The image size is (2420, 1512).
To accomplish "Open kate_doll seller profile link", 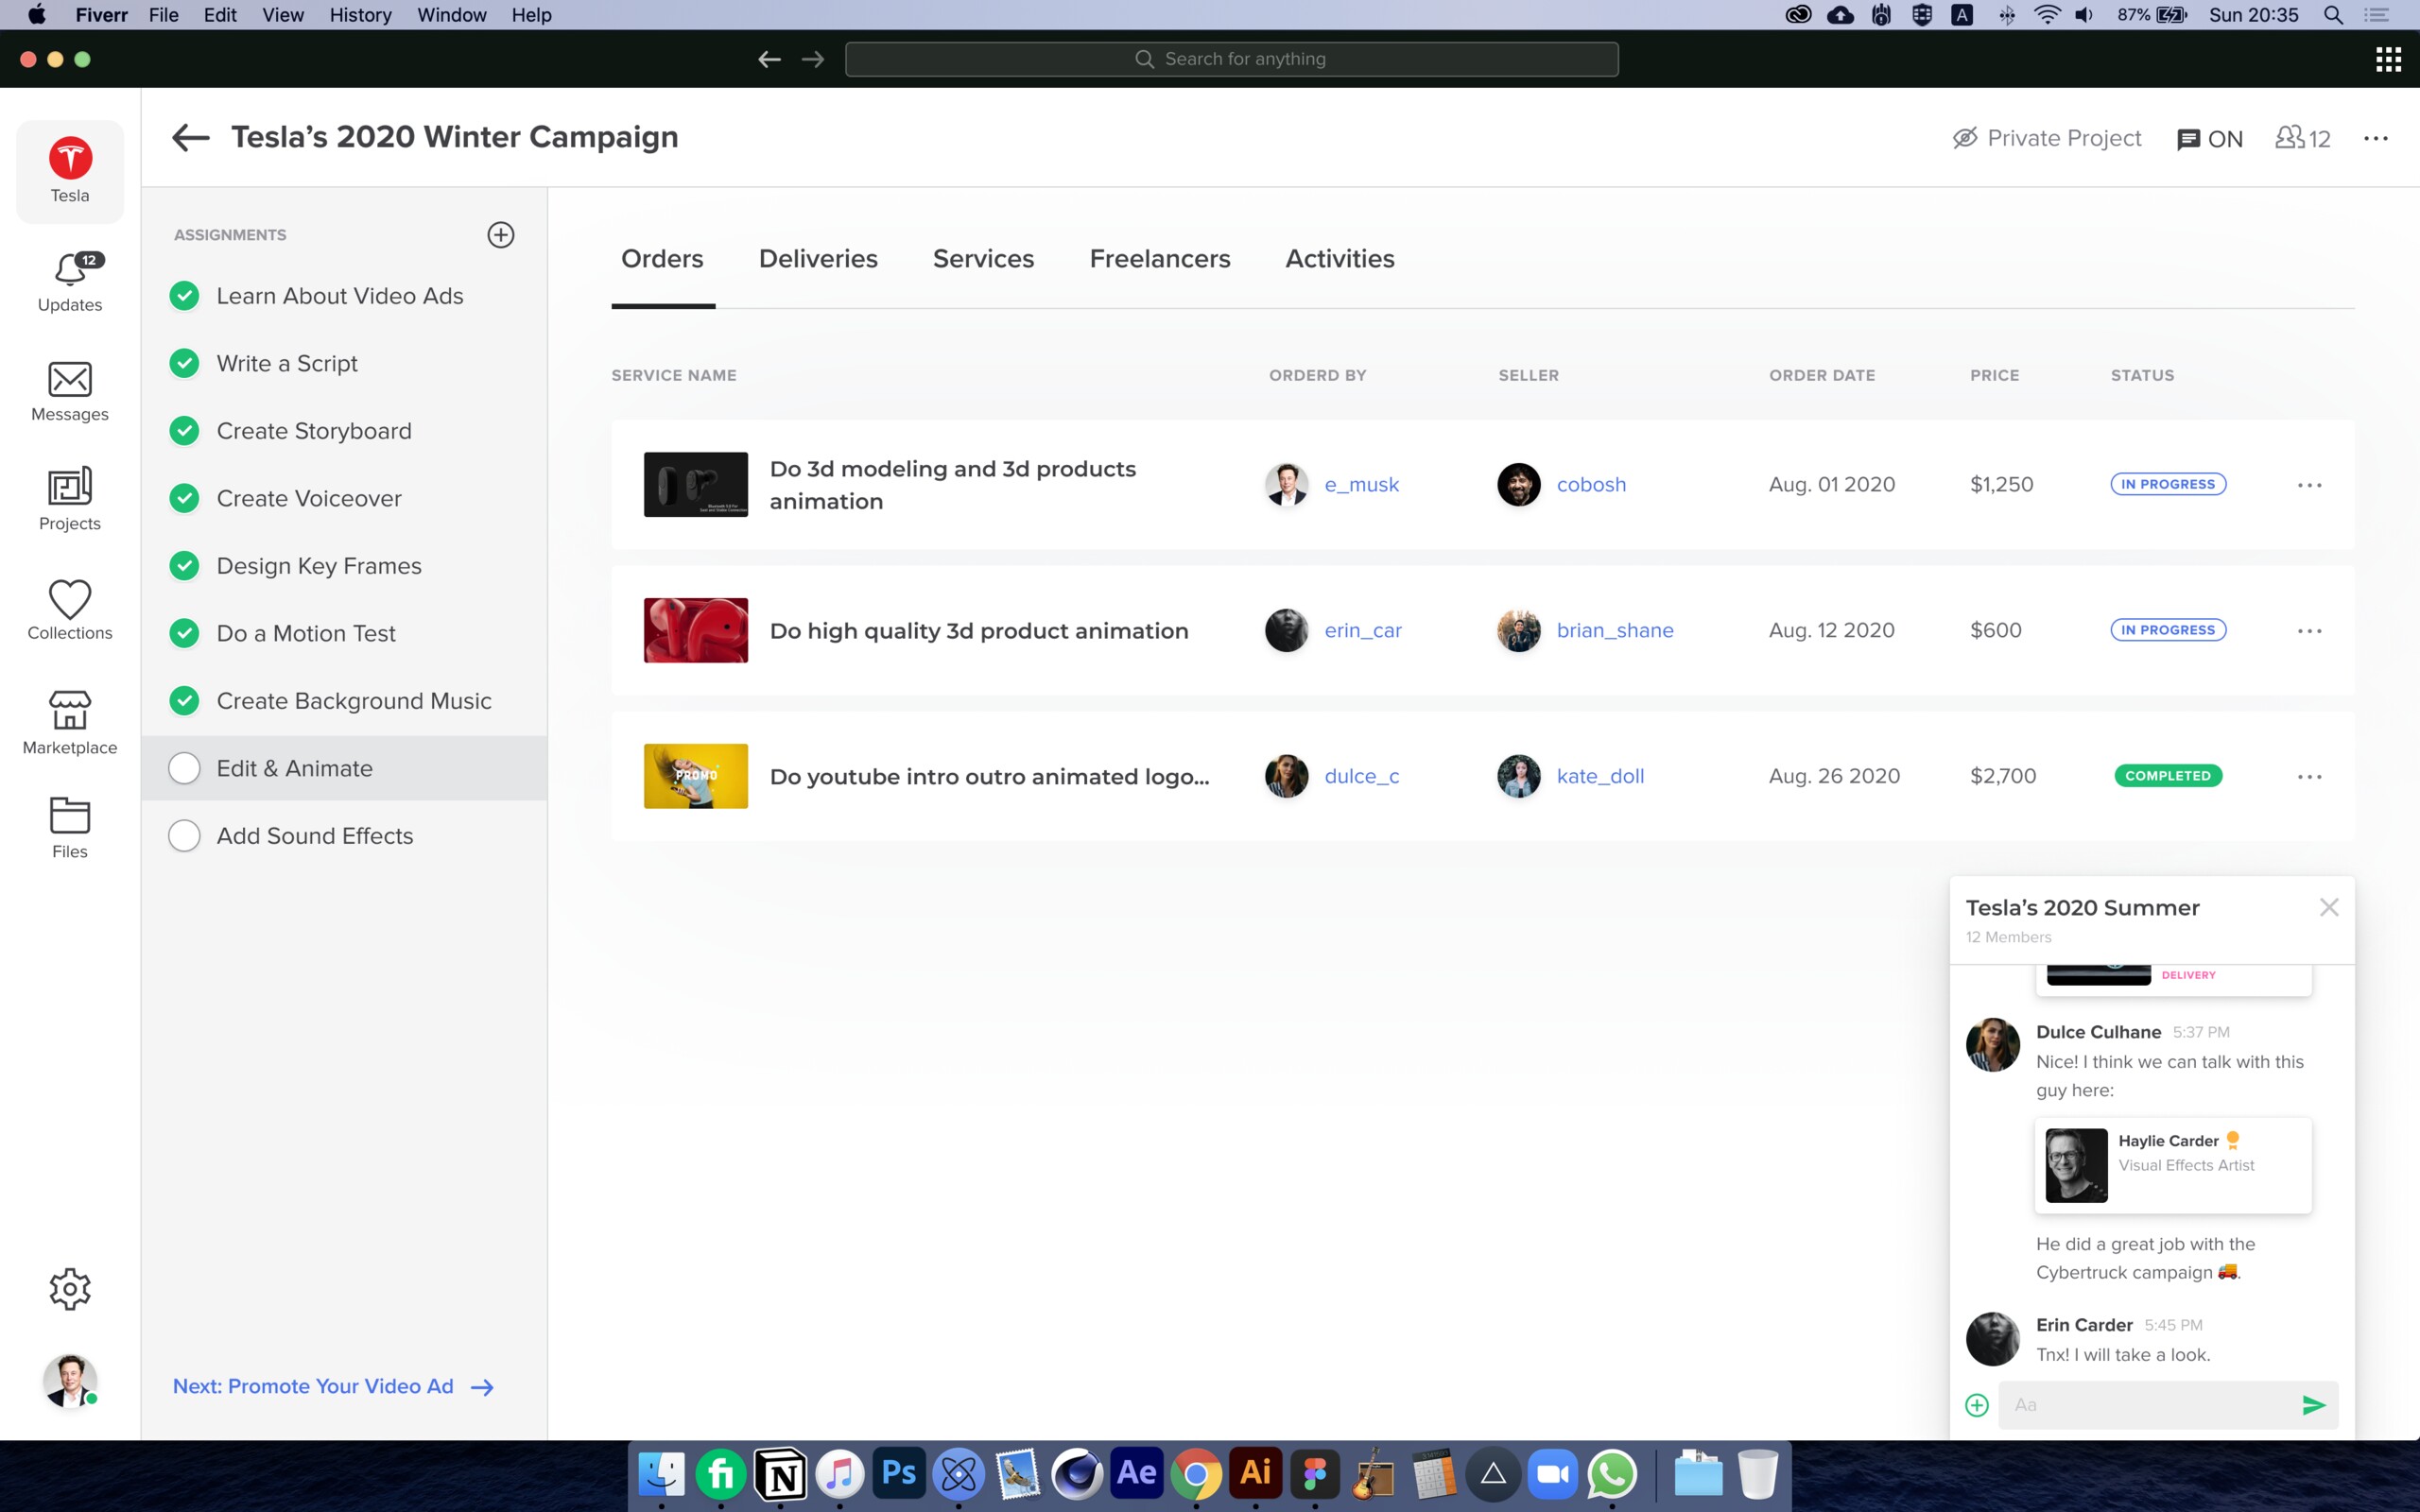I will [x=1600, y=777].
